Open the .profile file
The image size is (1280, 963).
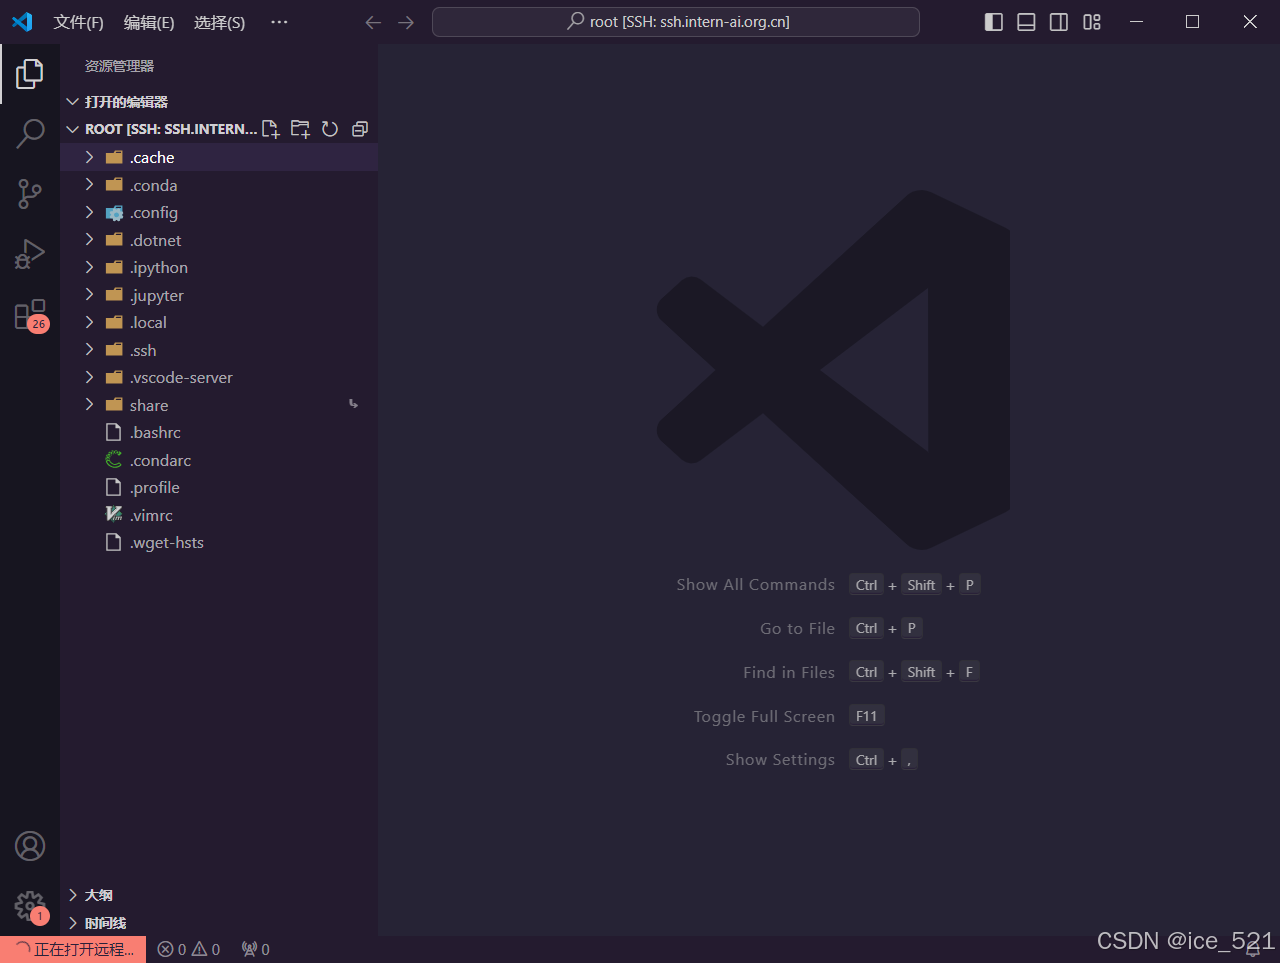pos(219,487)
